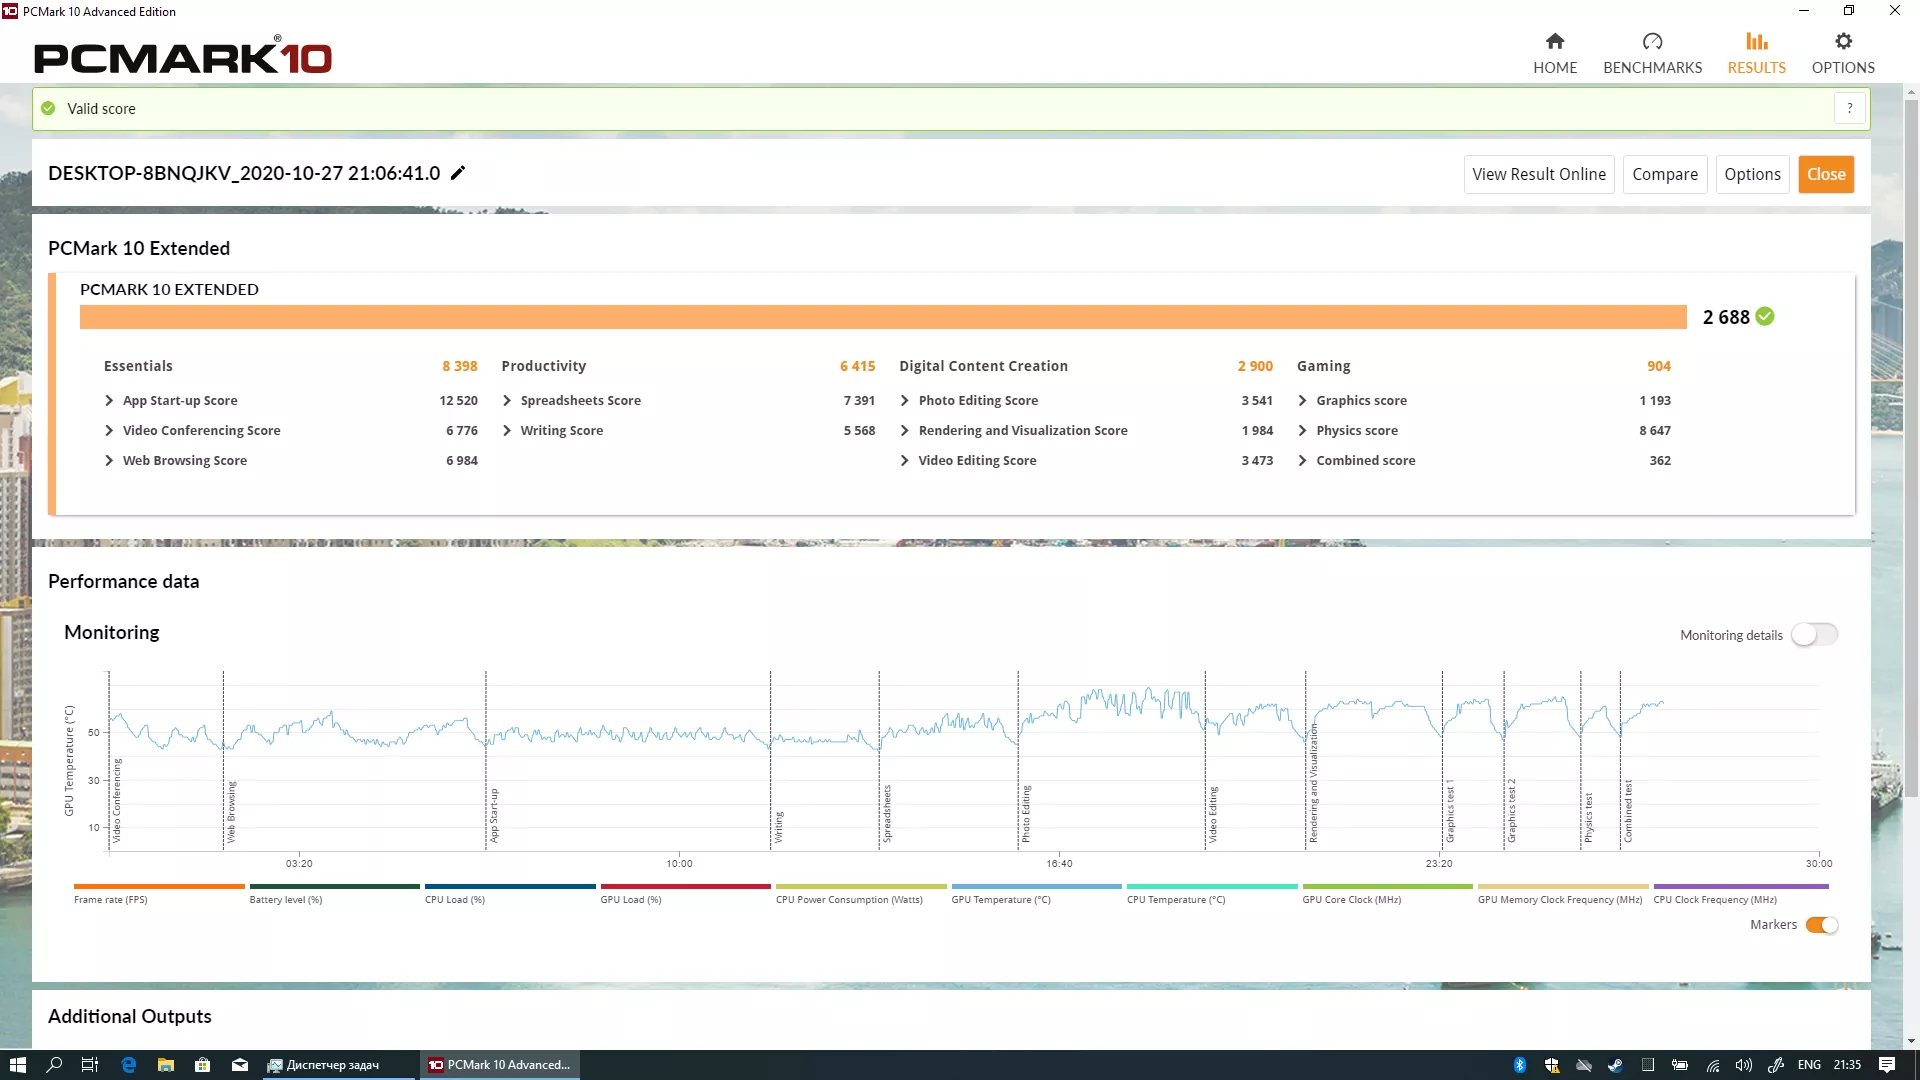Click View Result Online button
1920x1080 pixels.
(1539, 174)
